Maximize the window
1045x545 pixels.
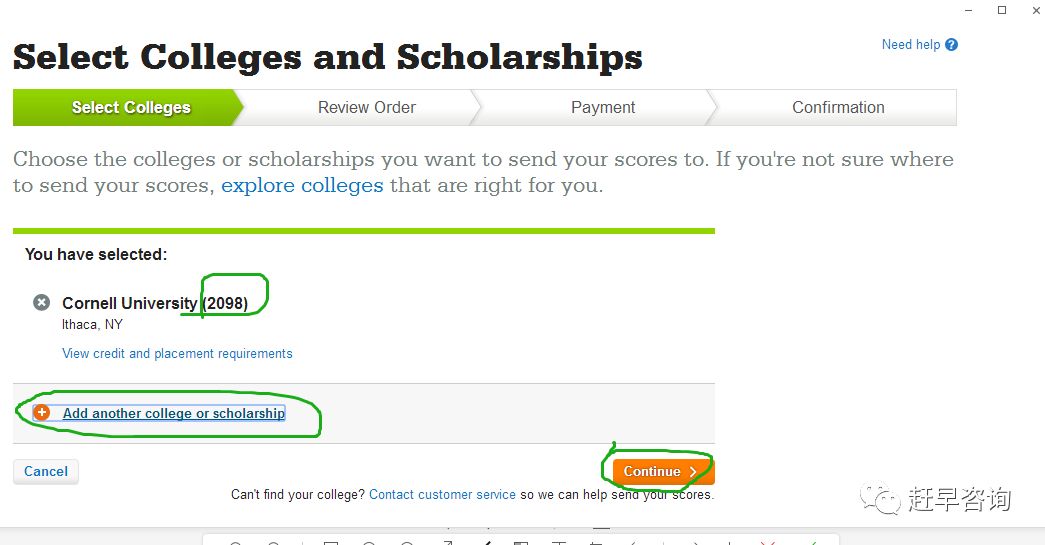pyautogui.click(x=1002, y=10)
